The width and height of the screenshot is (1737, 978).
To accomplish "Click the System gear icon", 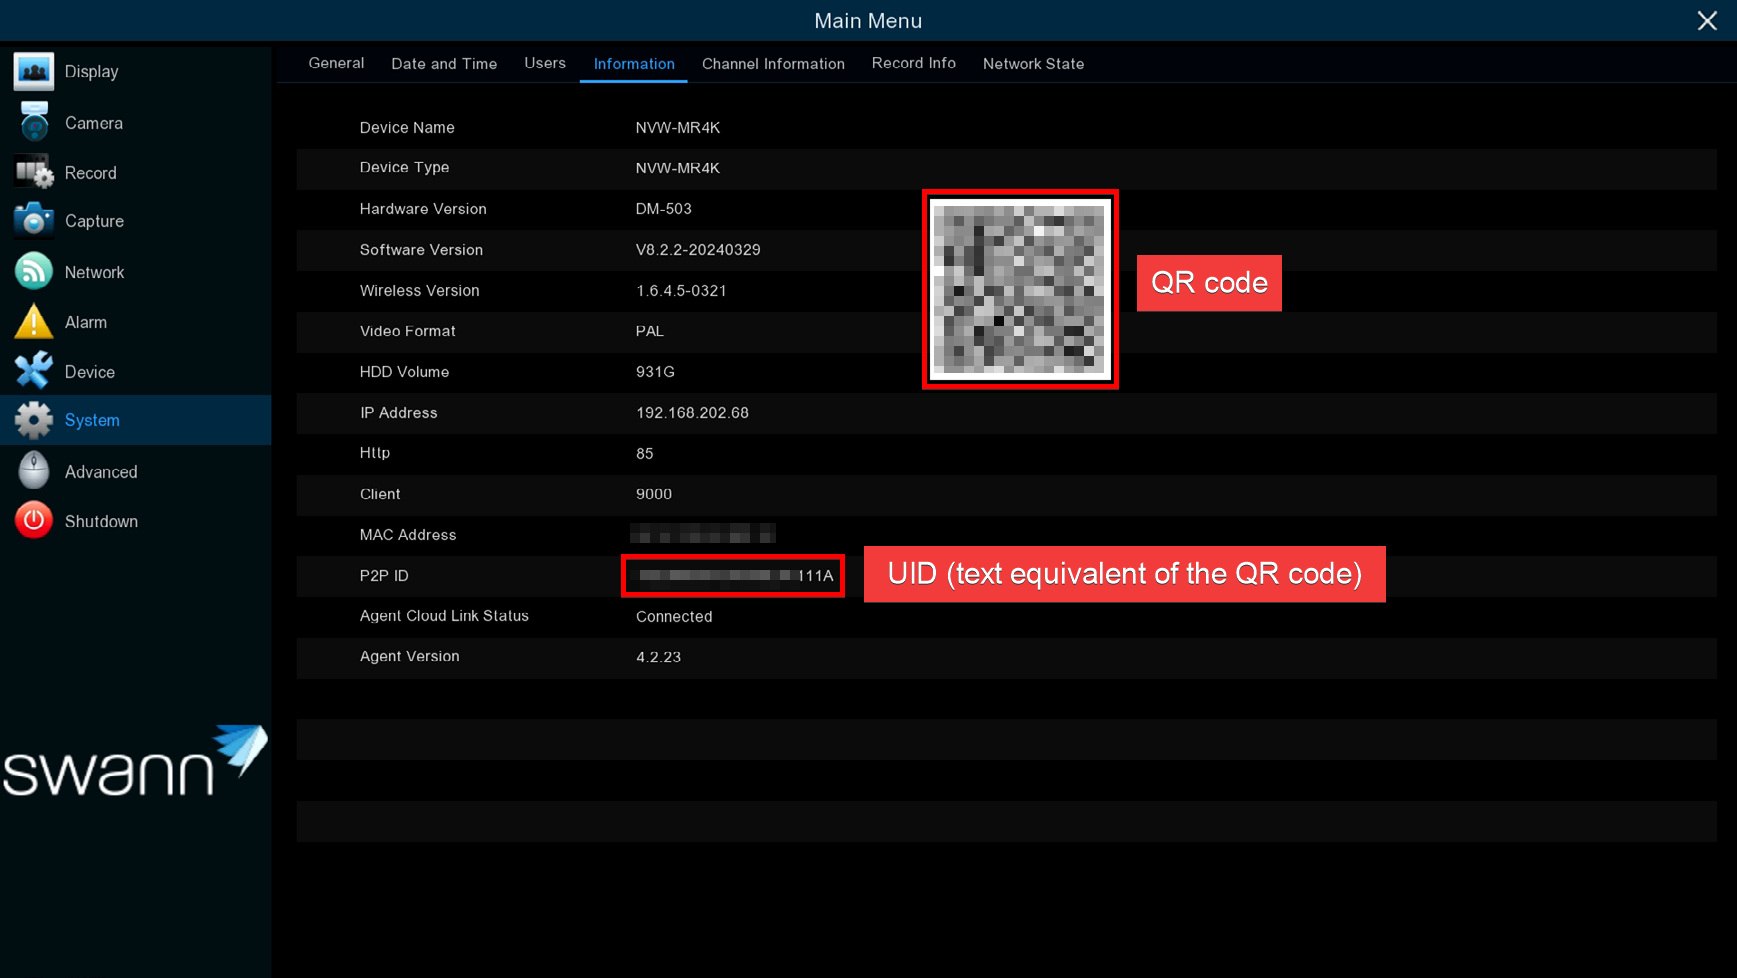I will [34, 420].
